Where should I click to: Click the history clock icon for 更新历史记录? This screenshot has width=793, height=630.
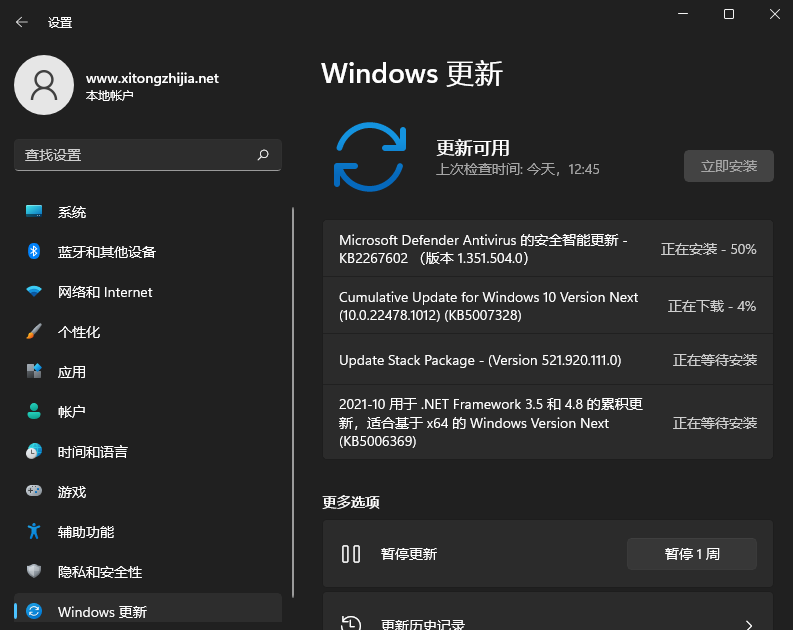(x=350, y=623)
